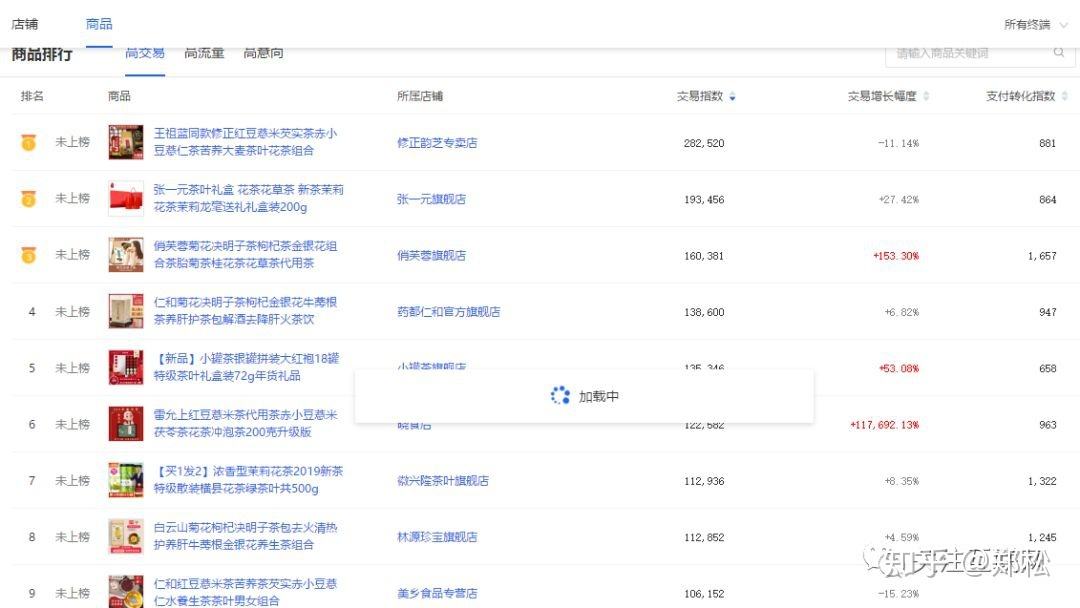This screenshot has height=608, width=1080.
Task: Click the 排名 column header
Action: pyautogui.click(x=32, y=96)
